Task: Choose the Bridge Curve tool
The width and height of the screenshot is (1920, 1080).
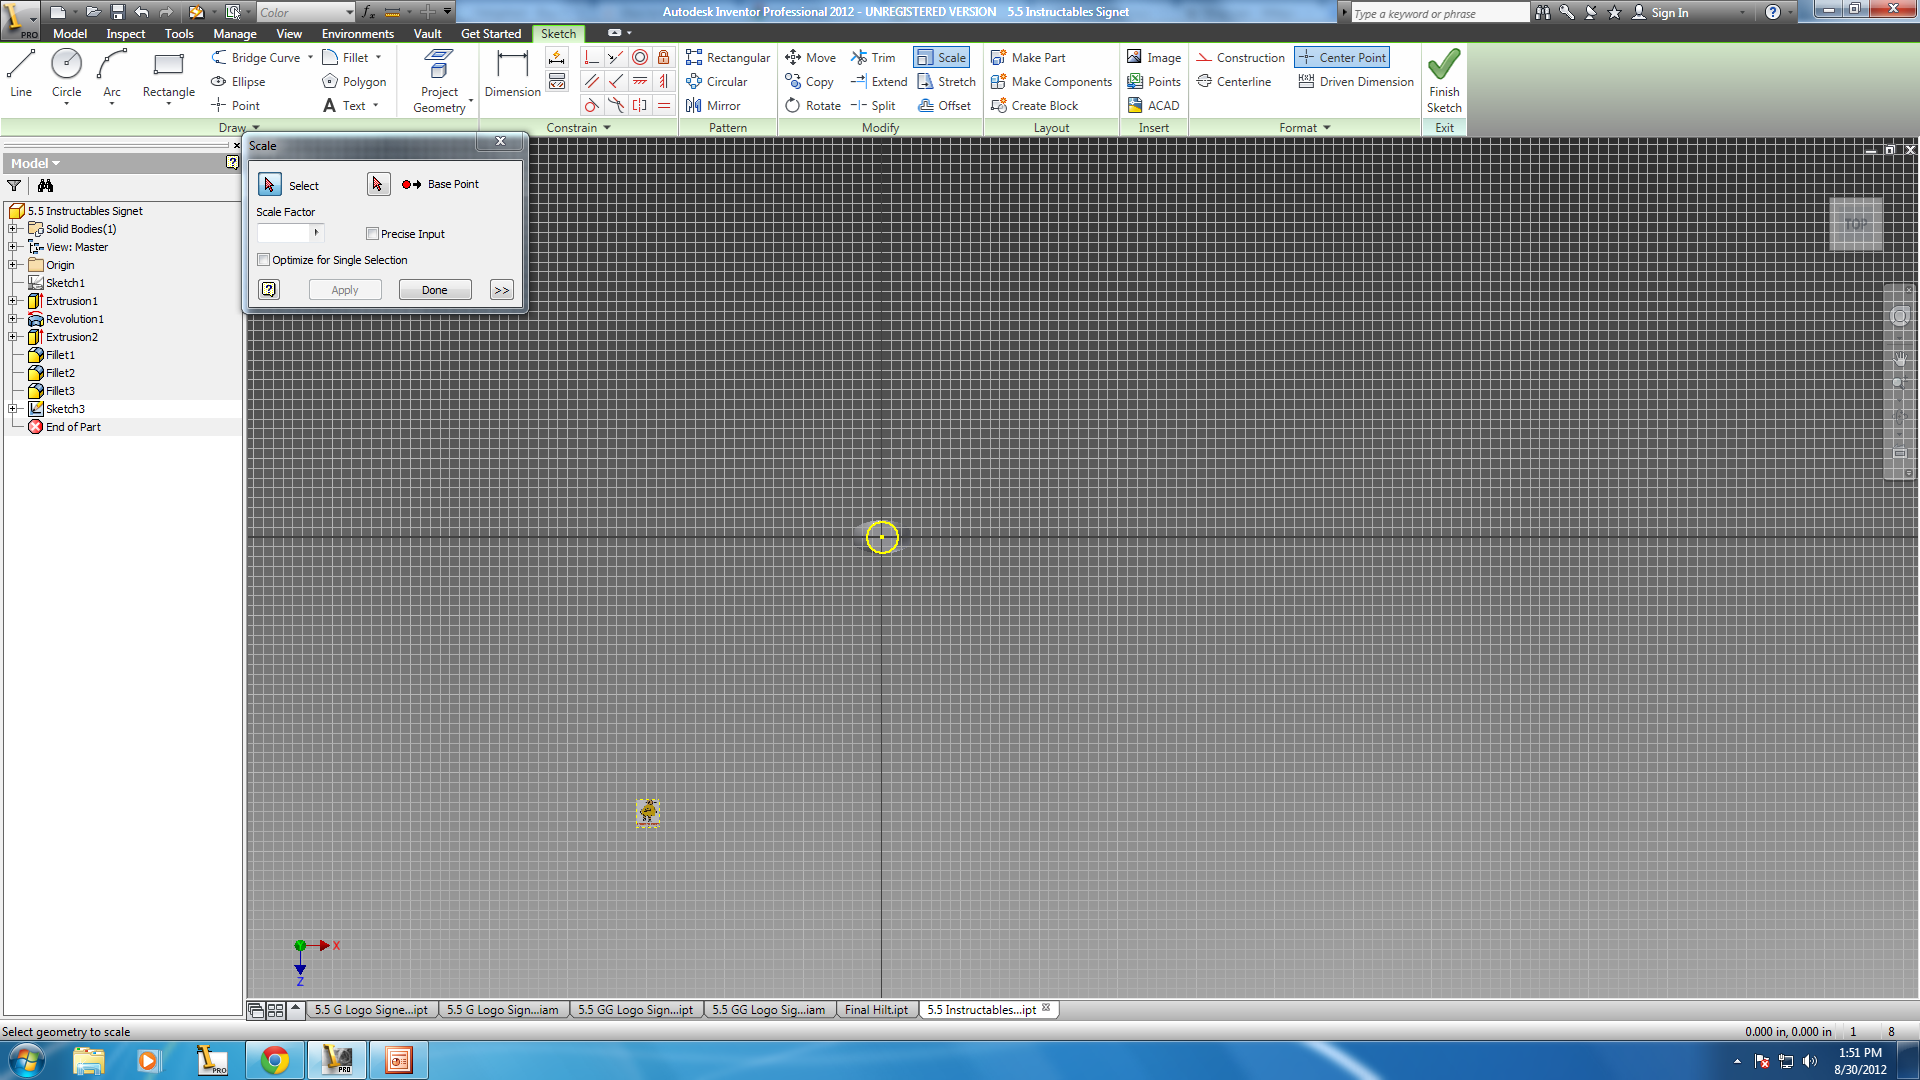Action: pyautogui.click(x=256, y=58)
